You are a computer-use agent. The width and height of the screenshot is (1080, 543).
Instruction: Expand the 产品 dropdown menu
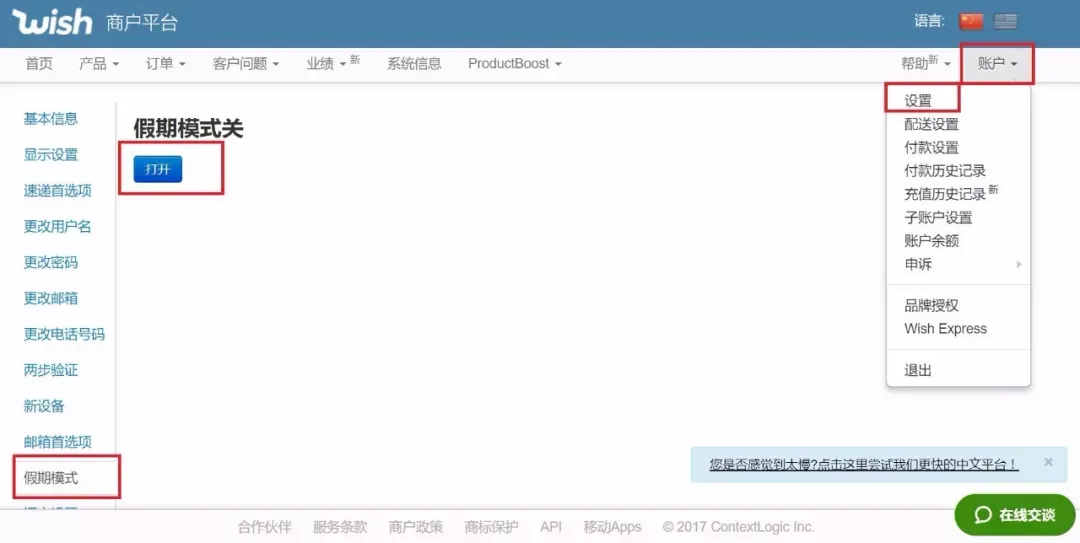(99, 63)
